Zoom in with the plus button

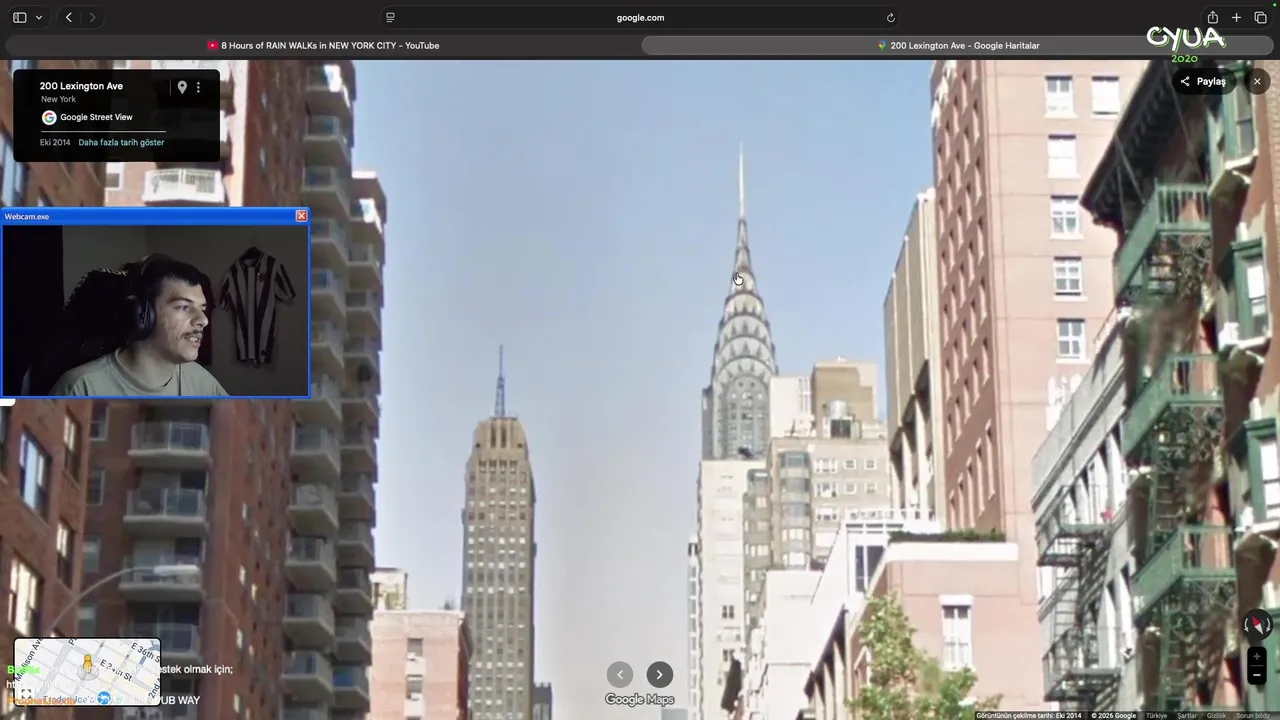[x=1257, y=656]
